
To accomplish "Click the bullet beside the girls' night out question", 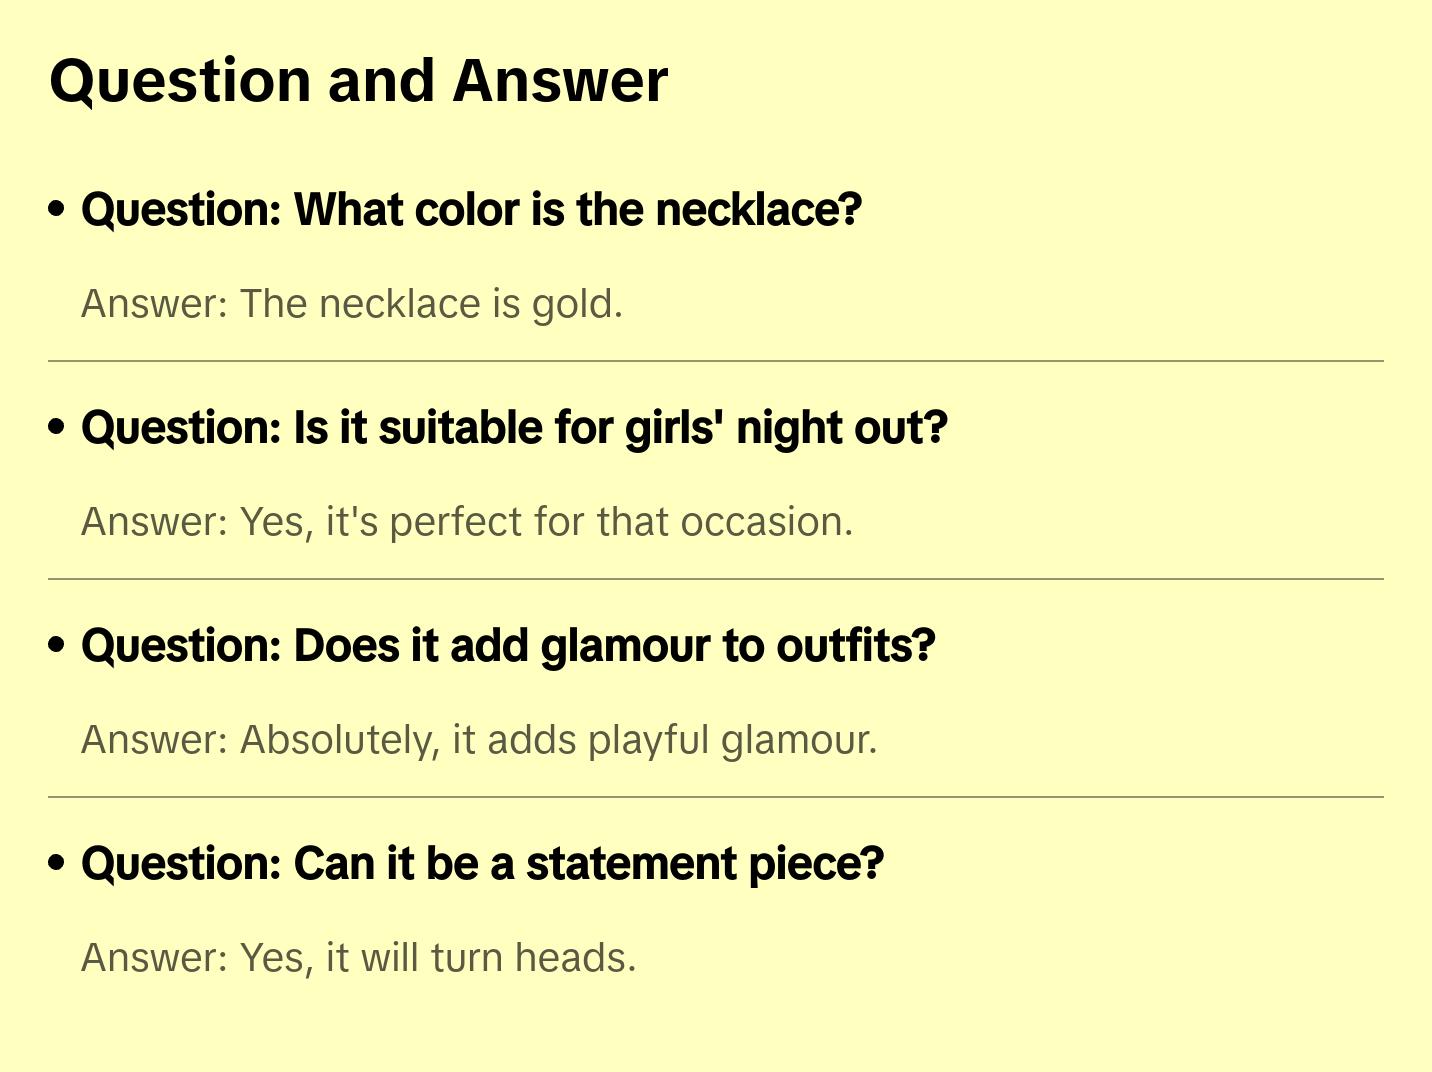I will [x=57, y=428].
